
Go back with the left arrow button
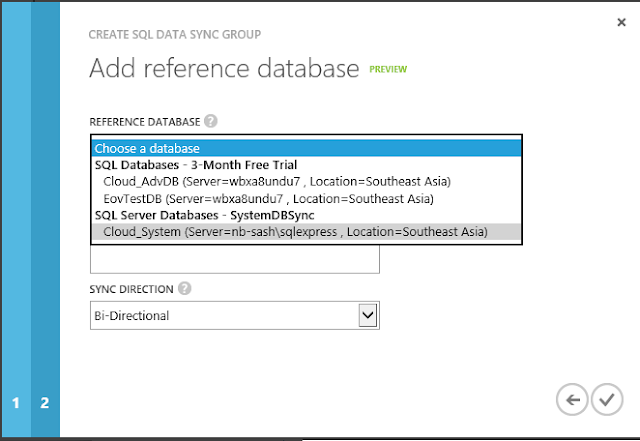coord(572,400)
